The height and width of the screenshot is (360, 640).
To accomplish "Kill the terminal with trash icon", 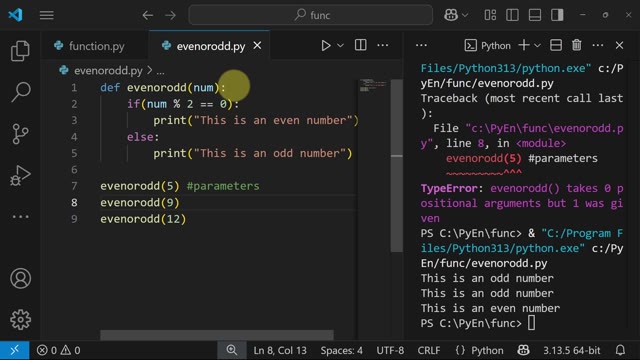I will (x=577, y=45).
